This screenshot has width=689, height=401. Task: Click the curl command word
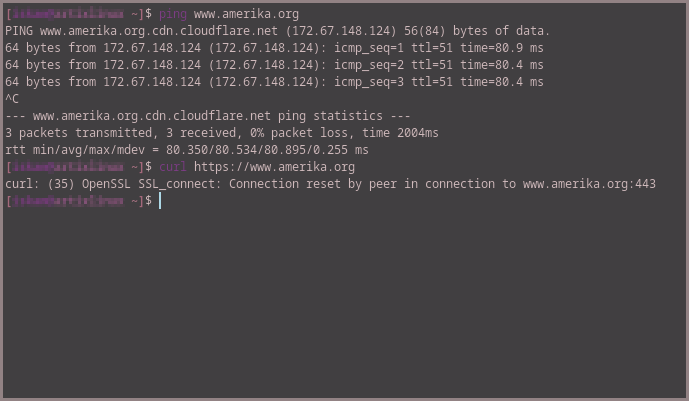[x=173, y=167]
